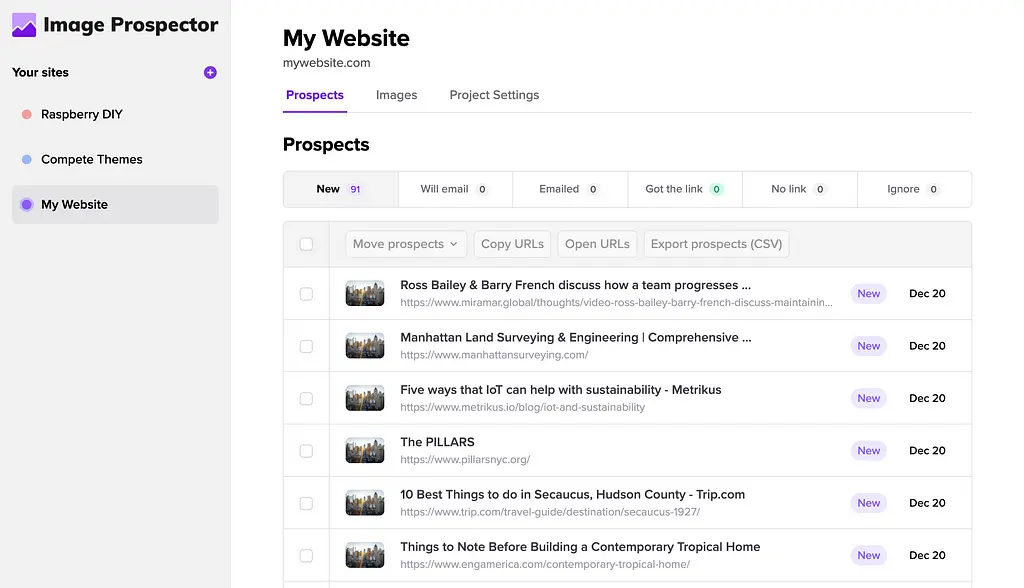Click the New status badge on Metrikus row

tap(868, 398)
